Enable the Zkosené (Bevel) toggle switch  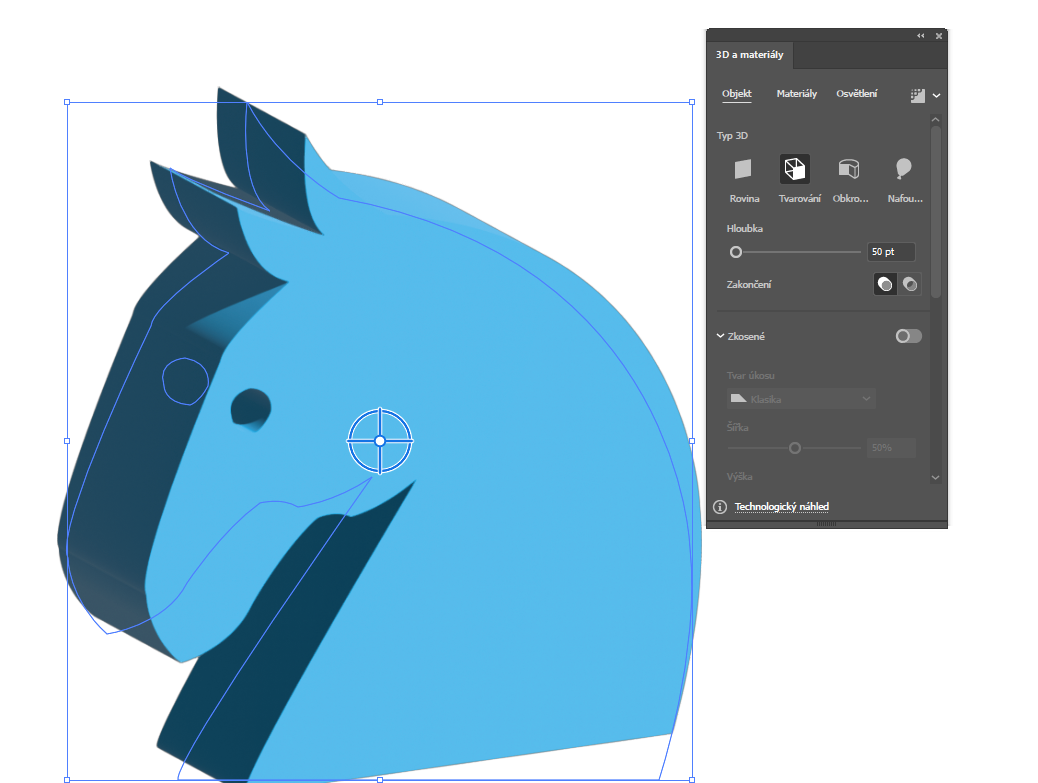click(908, 336)
